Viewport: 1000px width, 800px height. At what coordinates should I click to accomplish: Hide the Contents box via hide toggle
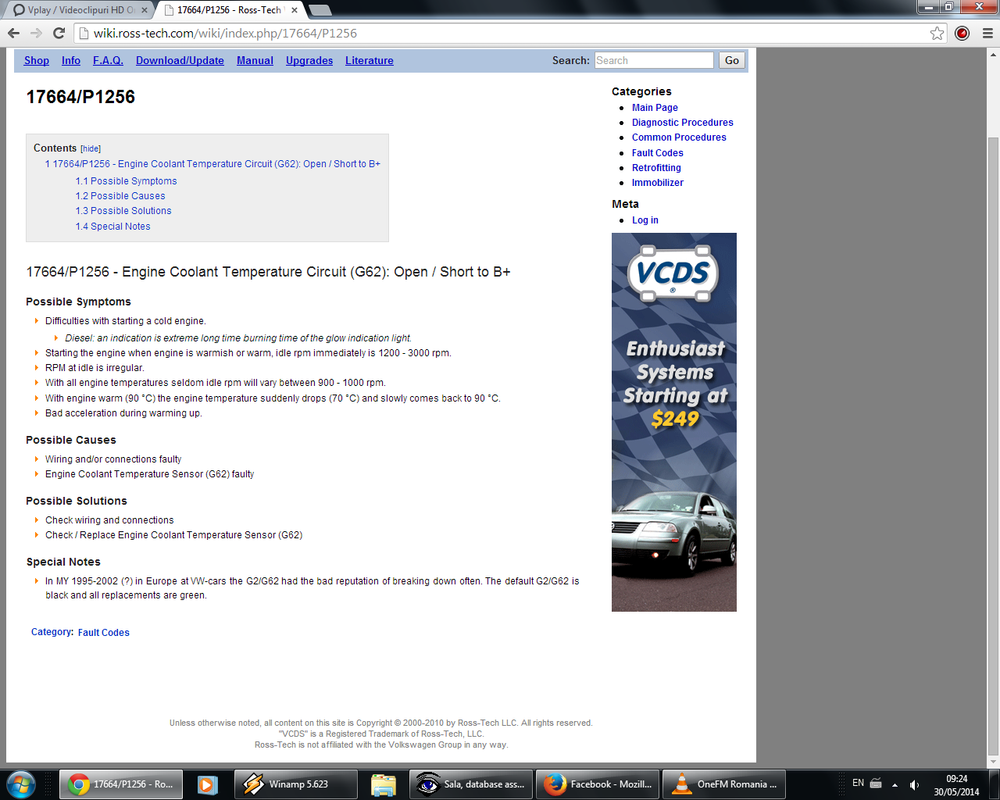coord(91,149)
